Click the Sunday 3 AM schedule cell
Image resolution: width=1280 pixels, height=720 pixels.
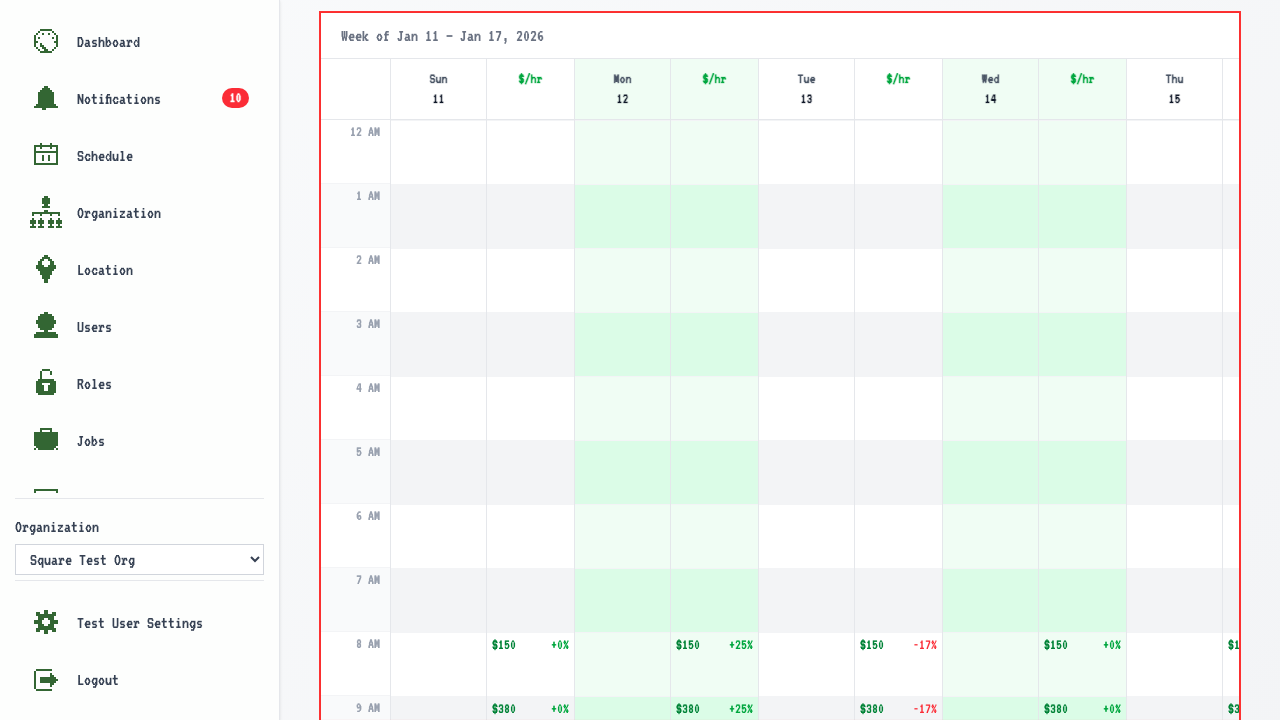point(438,344)
